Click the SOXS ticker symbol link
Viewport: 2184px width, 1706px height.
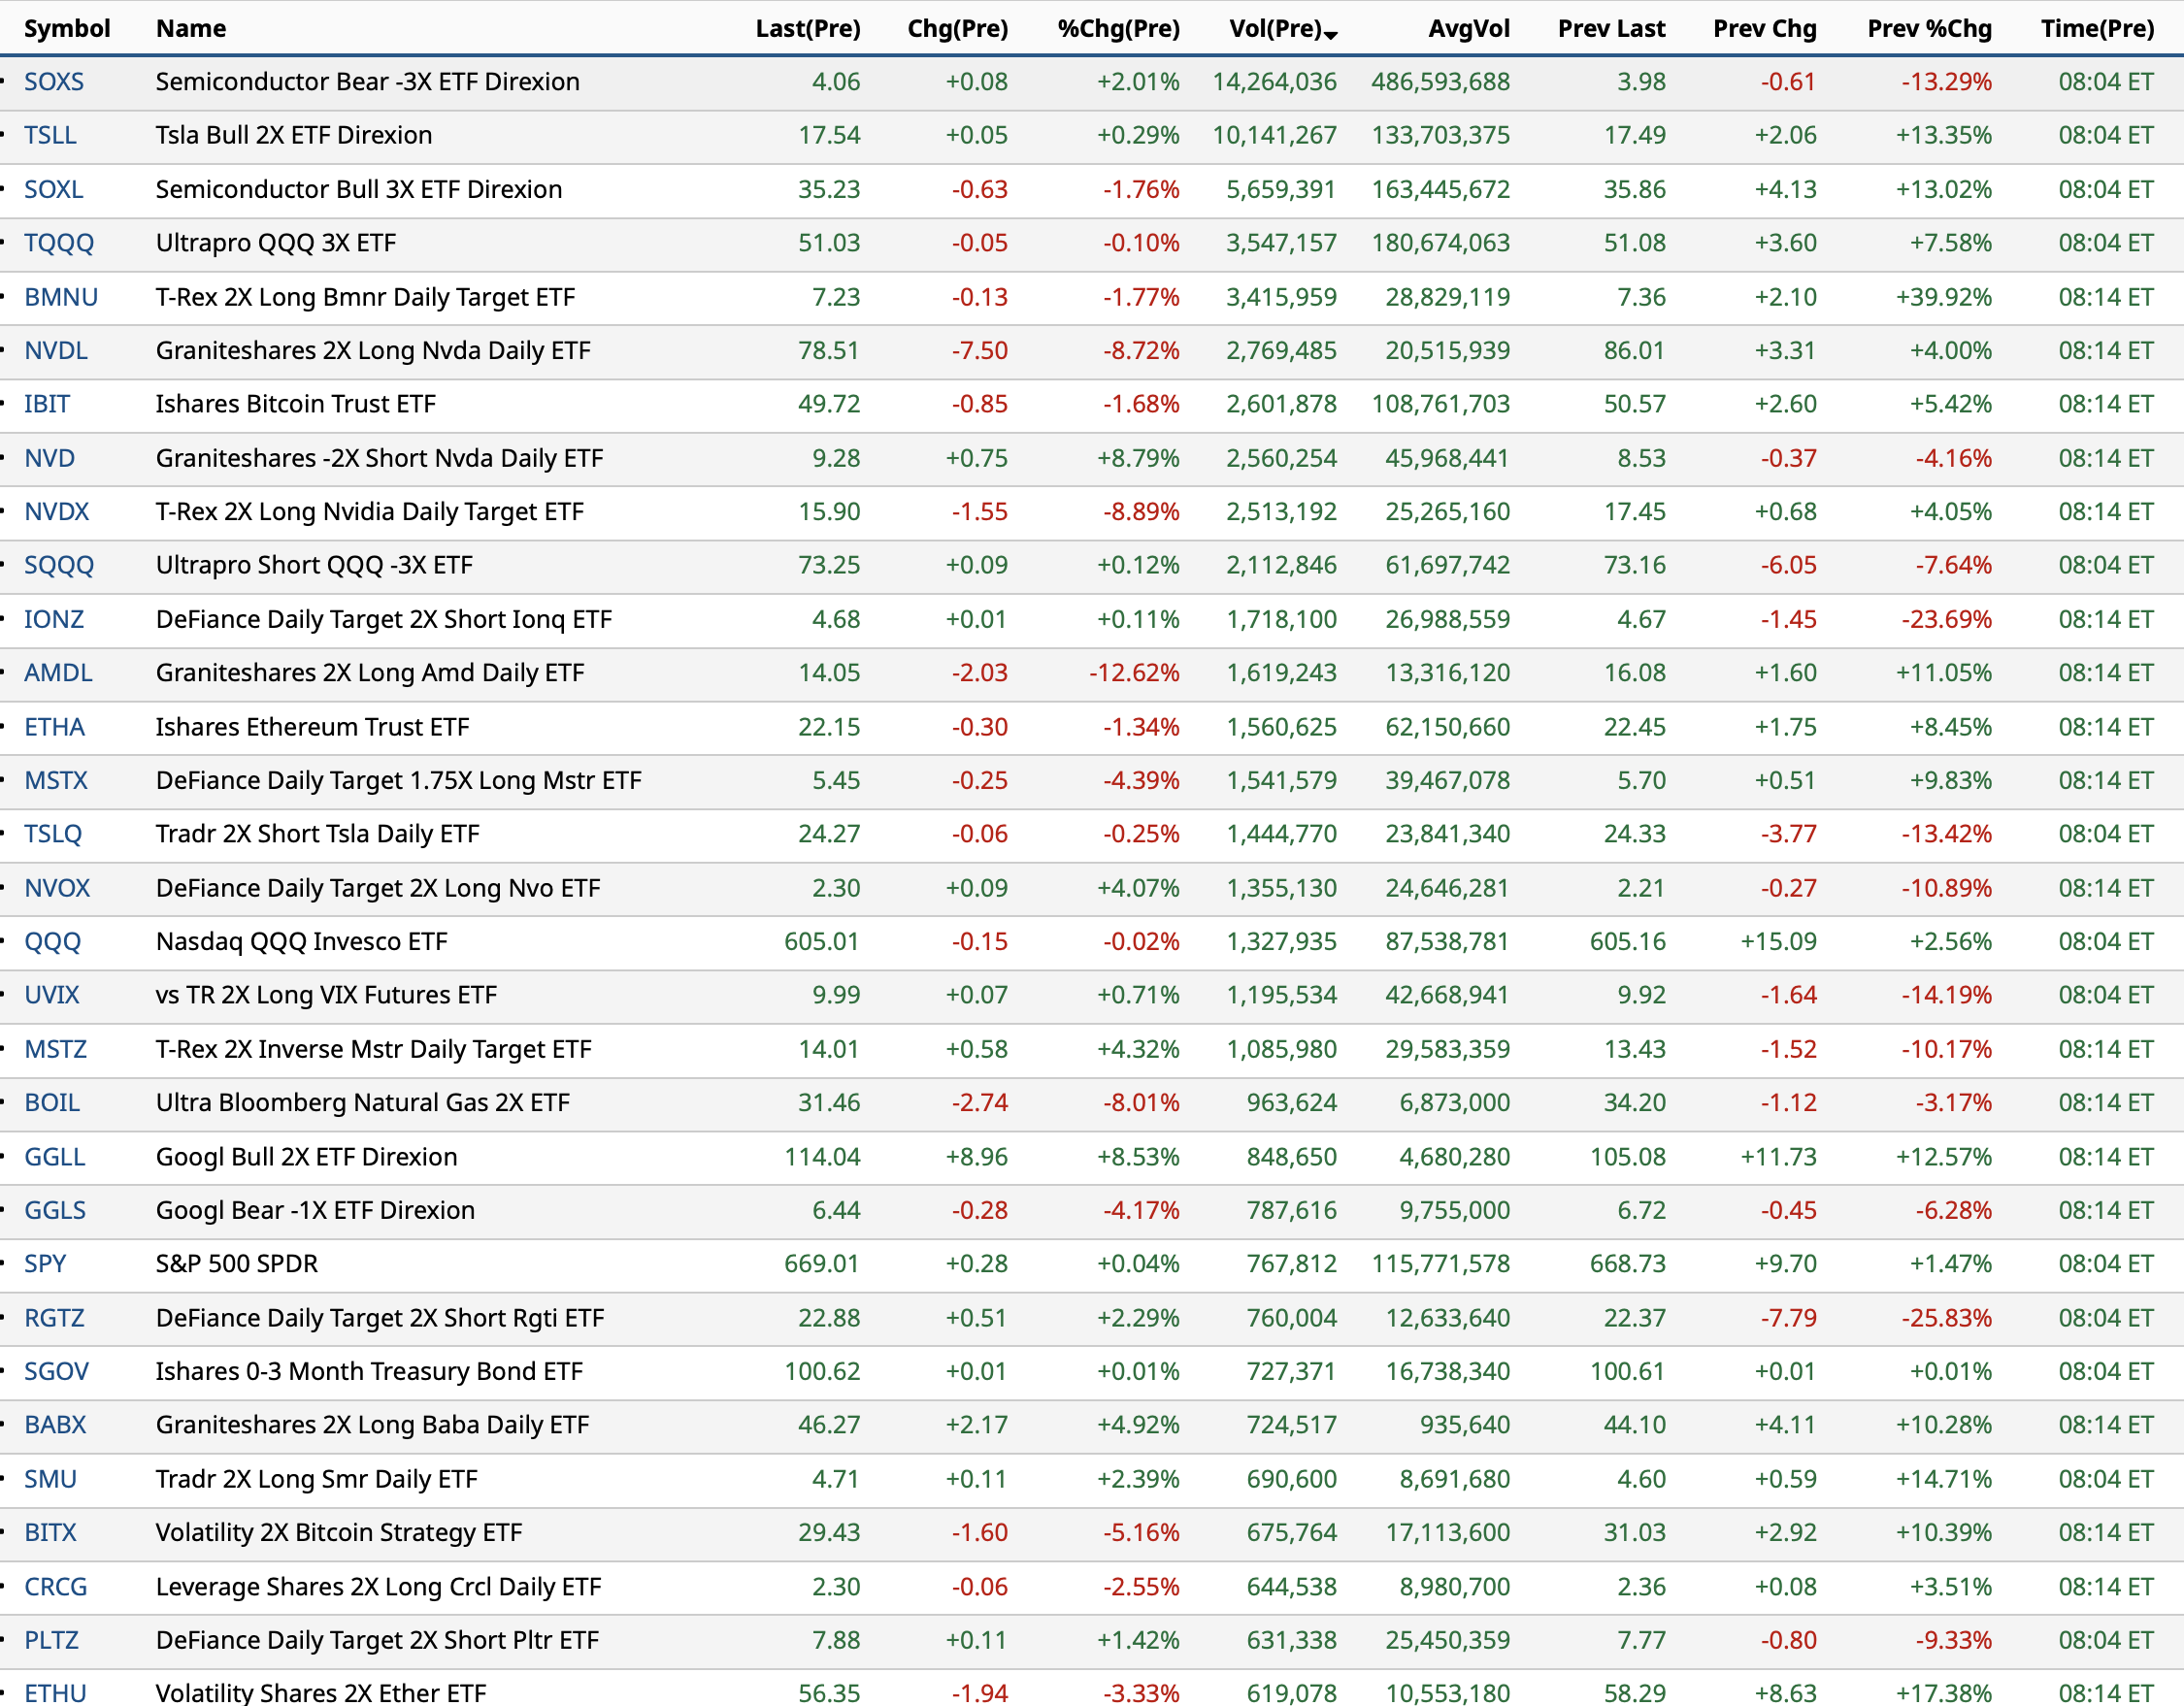(x=54, y=82)
